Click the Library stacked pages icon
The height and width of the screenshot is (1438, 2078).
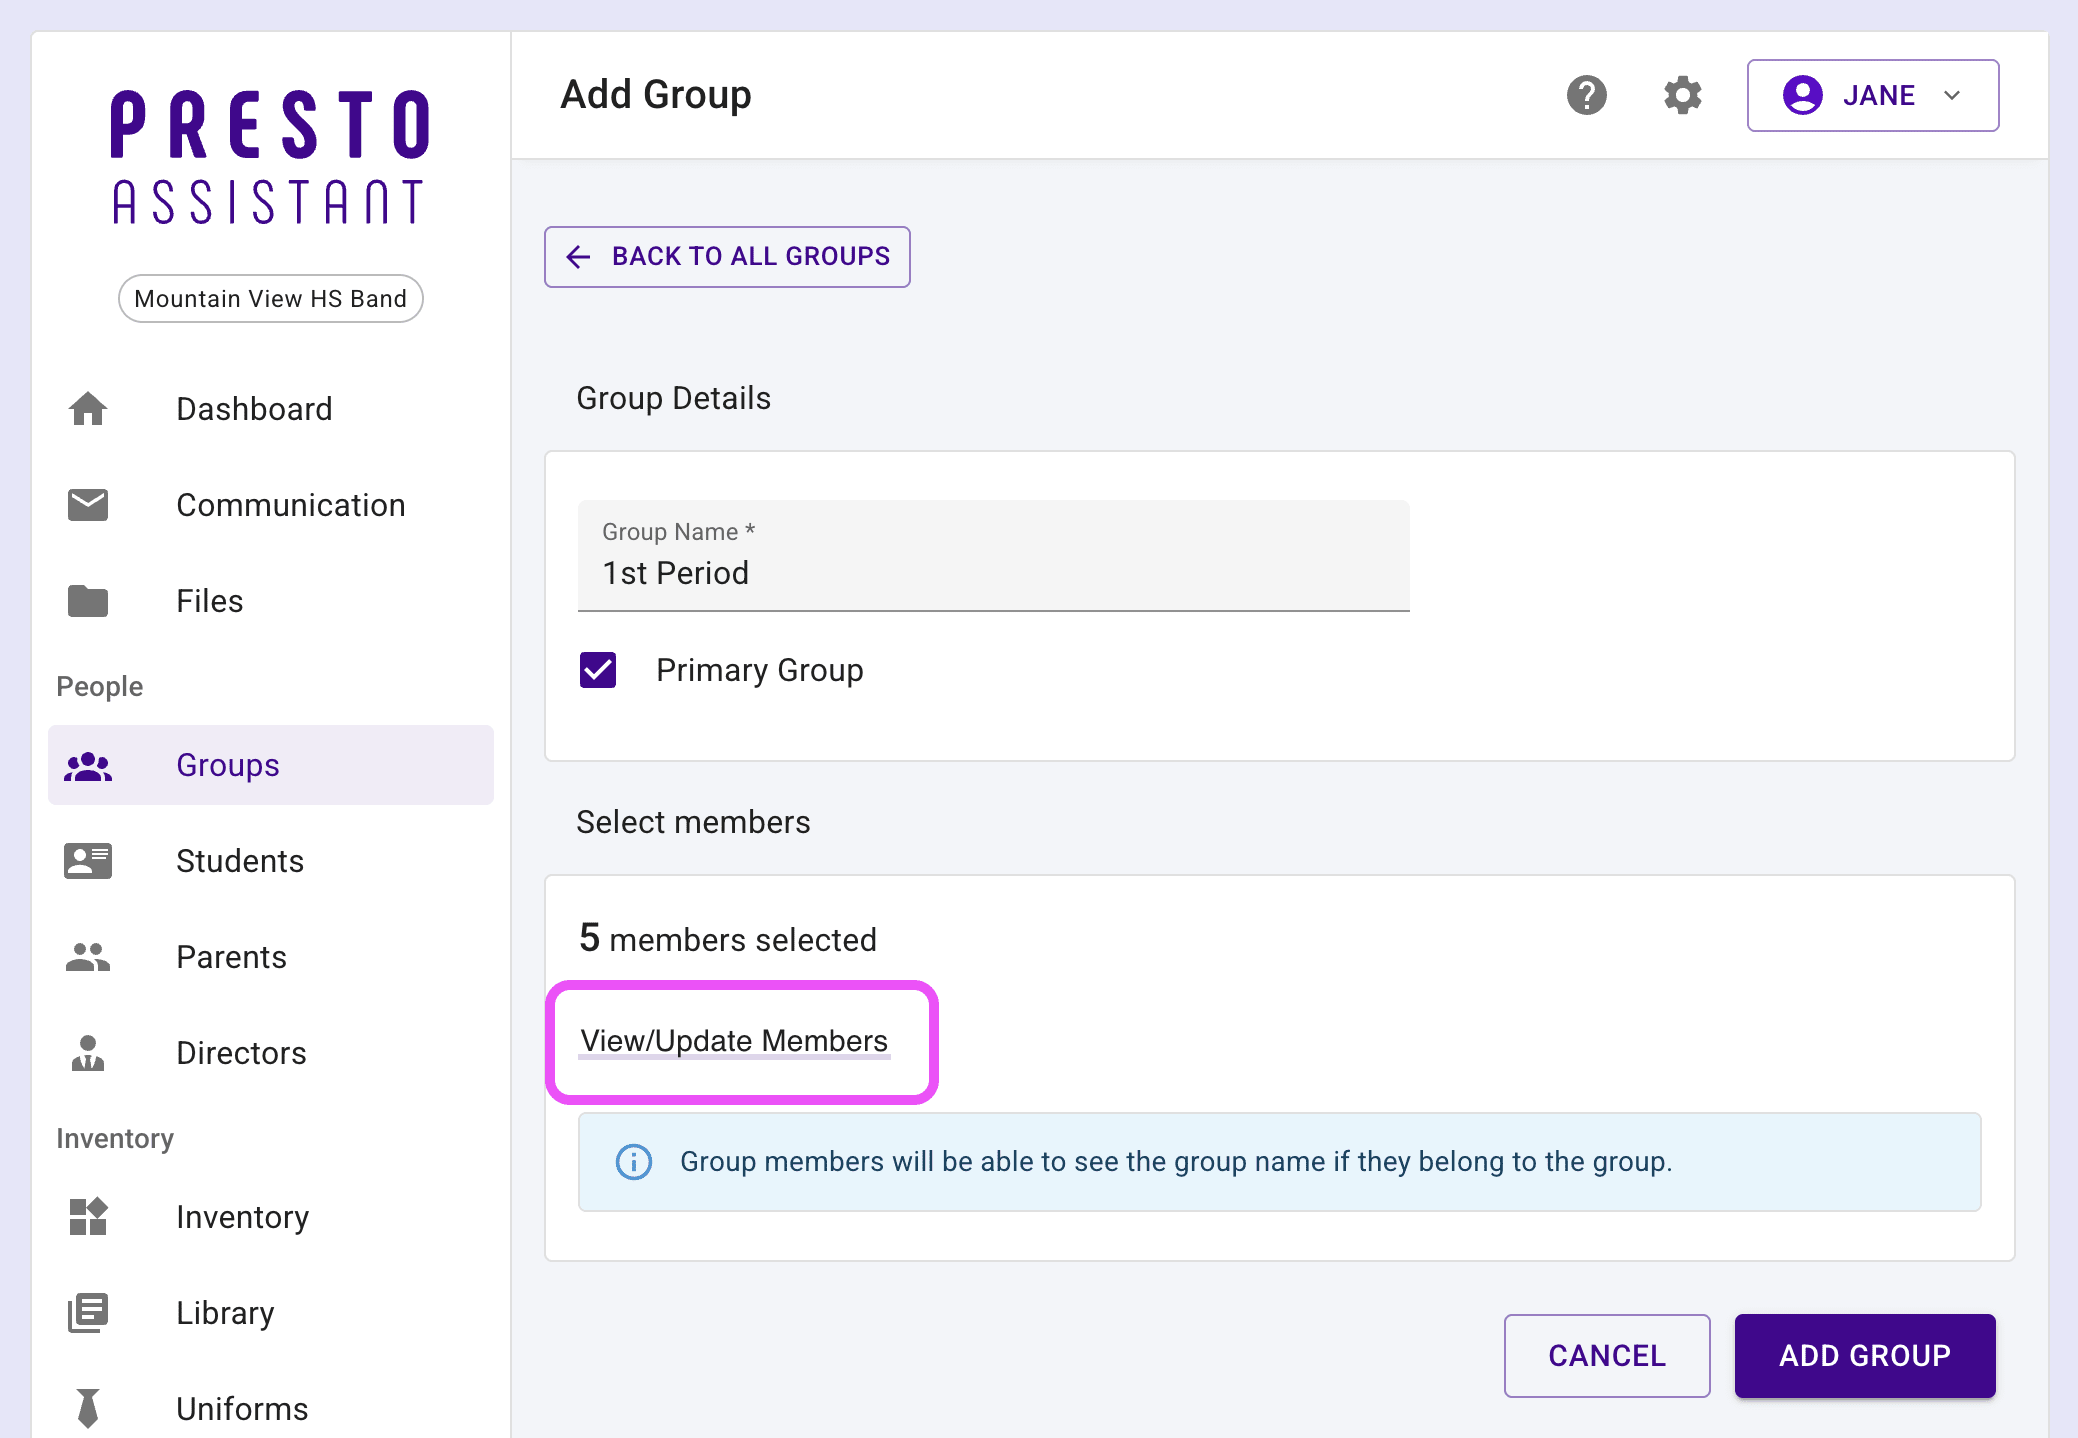(88, 1313)
